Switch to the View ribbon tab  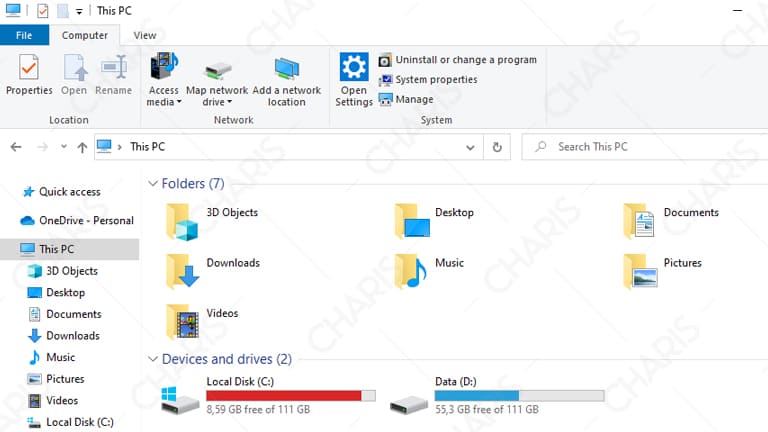pyautogui.click(x=145, y=35)
